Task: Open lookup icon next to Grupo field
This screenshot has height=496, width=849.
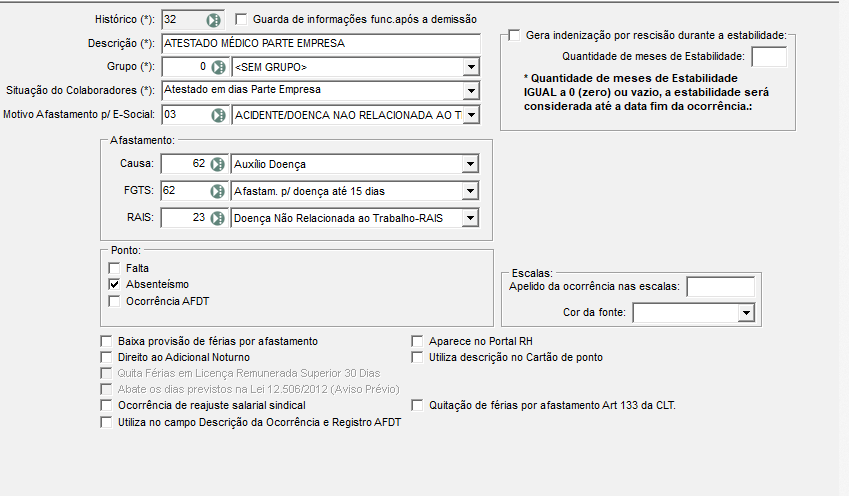Action: (x=218, y=67)
